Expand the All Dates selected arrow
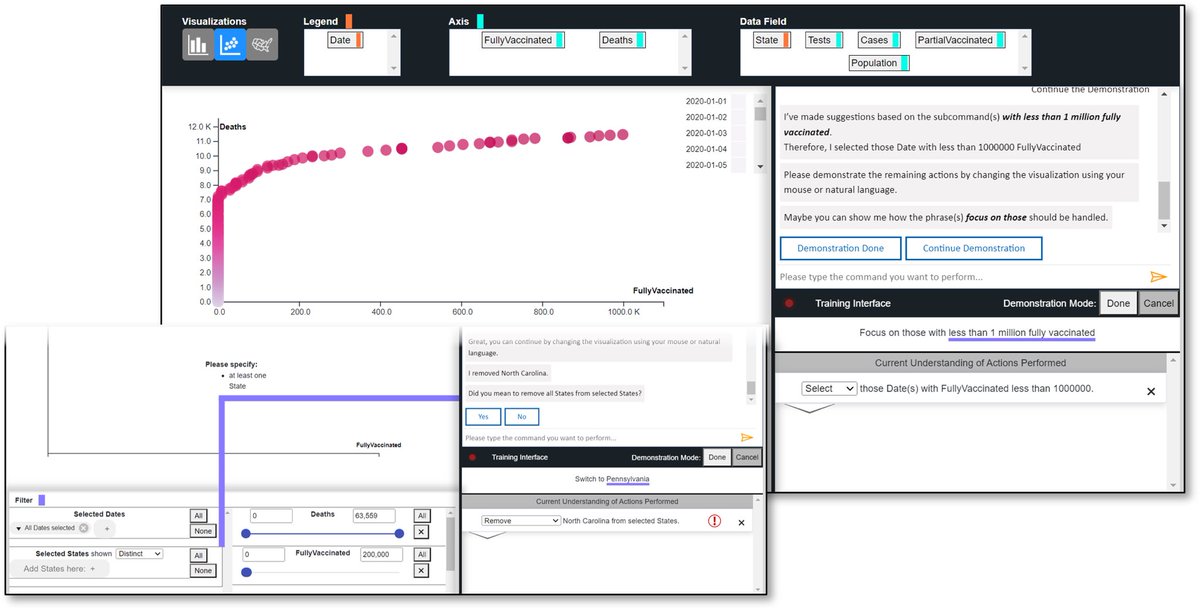 18,528
